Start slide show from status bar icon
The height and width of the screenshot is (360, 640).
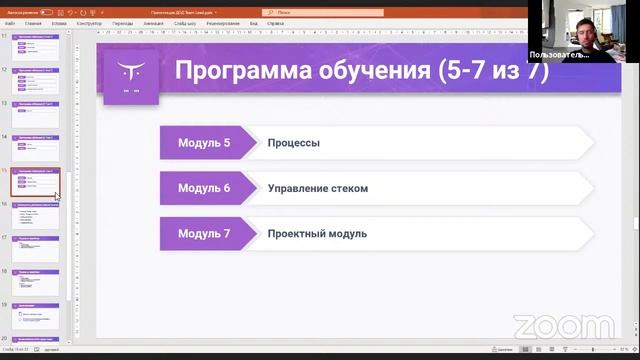point(565,349)
